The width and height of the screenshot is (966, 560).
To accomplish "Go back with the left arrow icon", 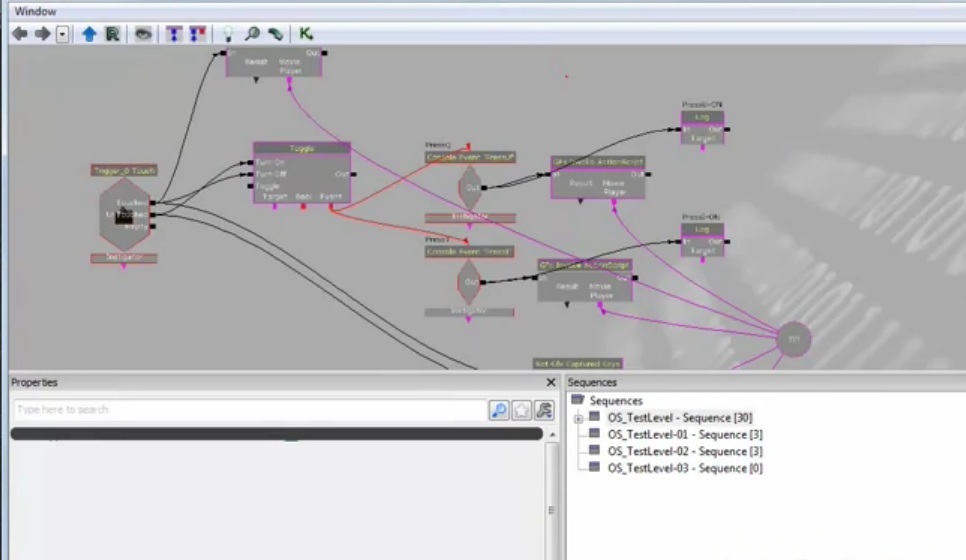I will click(20, 34).
